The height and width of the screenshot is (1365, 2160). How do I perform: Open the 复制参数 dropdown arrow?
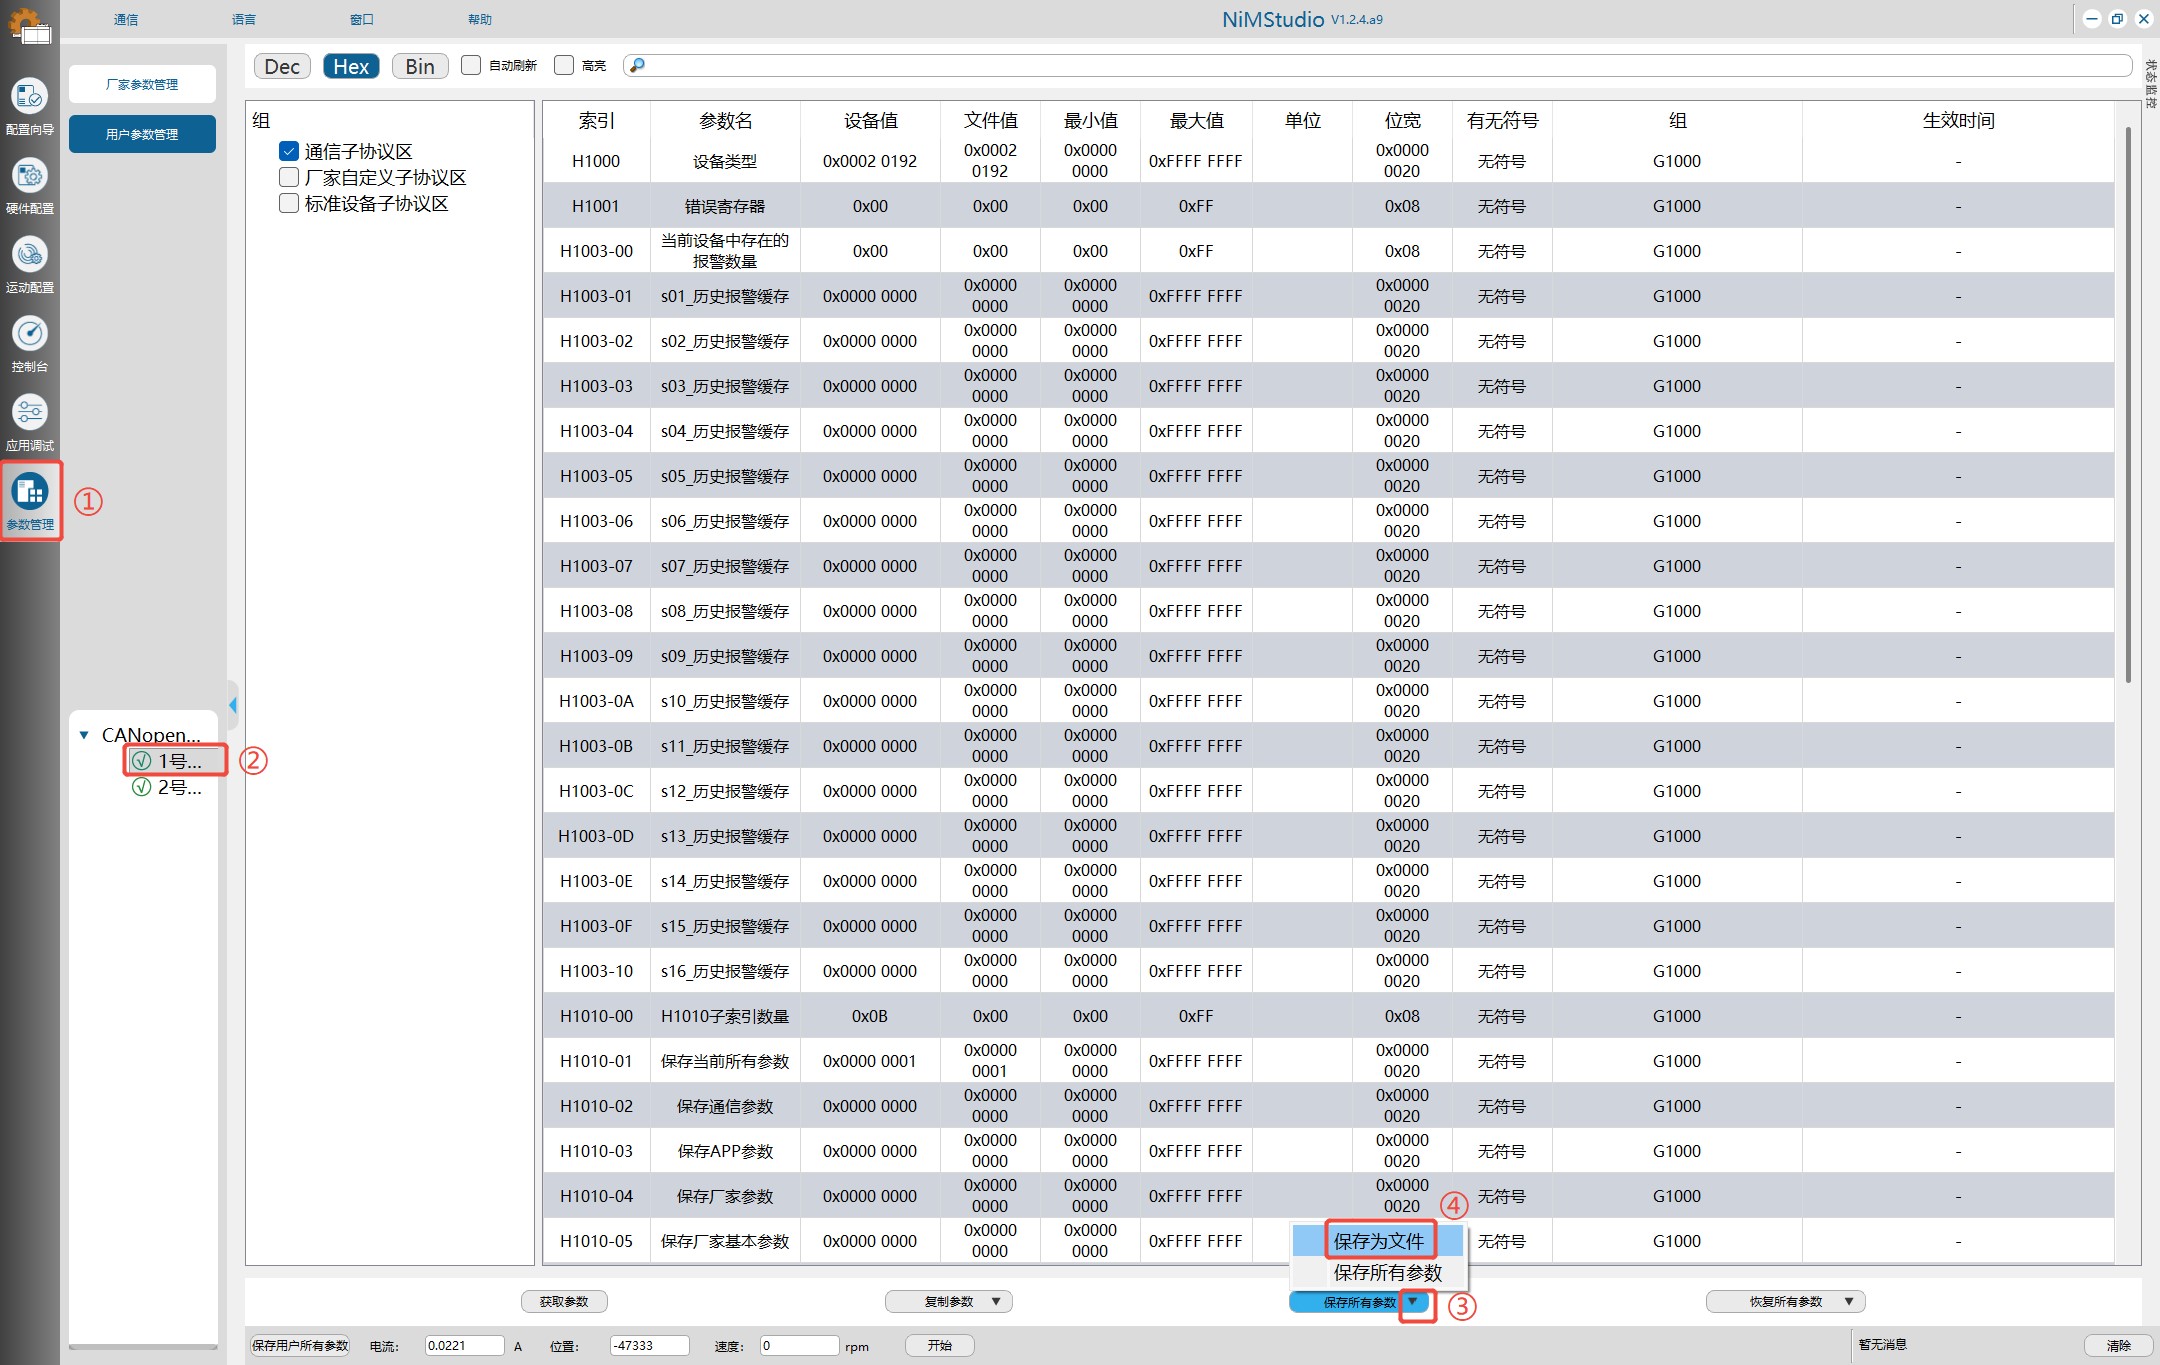click(x=996, y=1301)
